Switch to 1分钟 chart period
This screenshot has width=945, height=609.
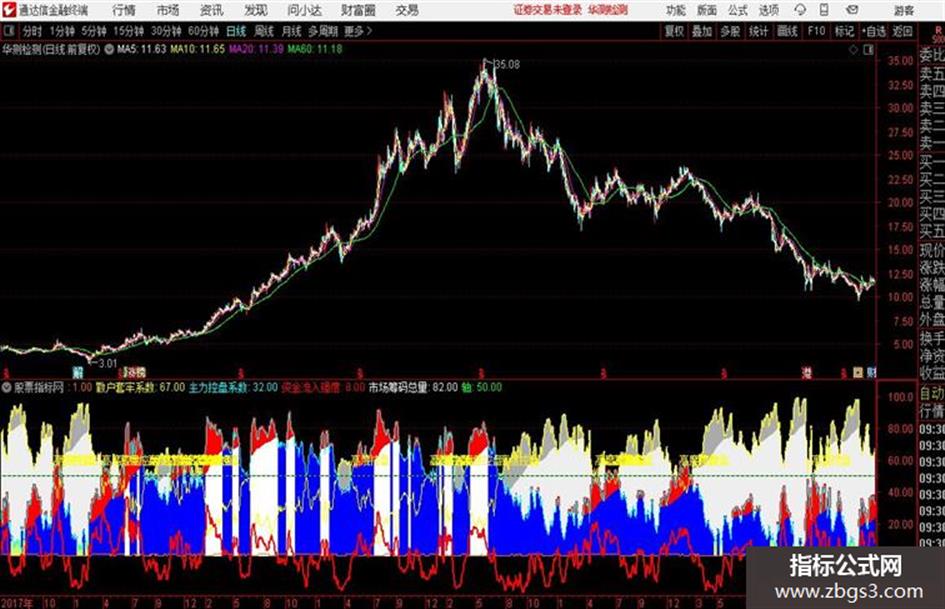[x=62, y=31]
